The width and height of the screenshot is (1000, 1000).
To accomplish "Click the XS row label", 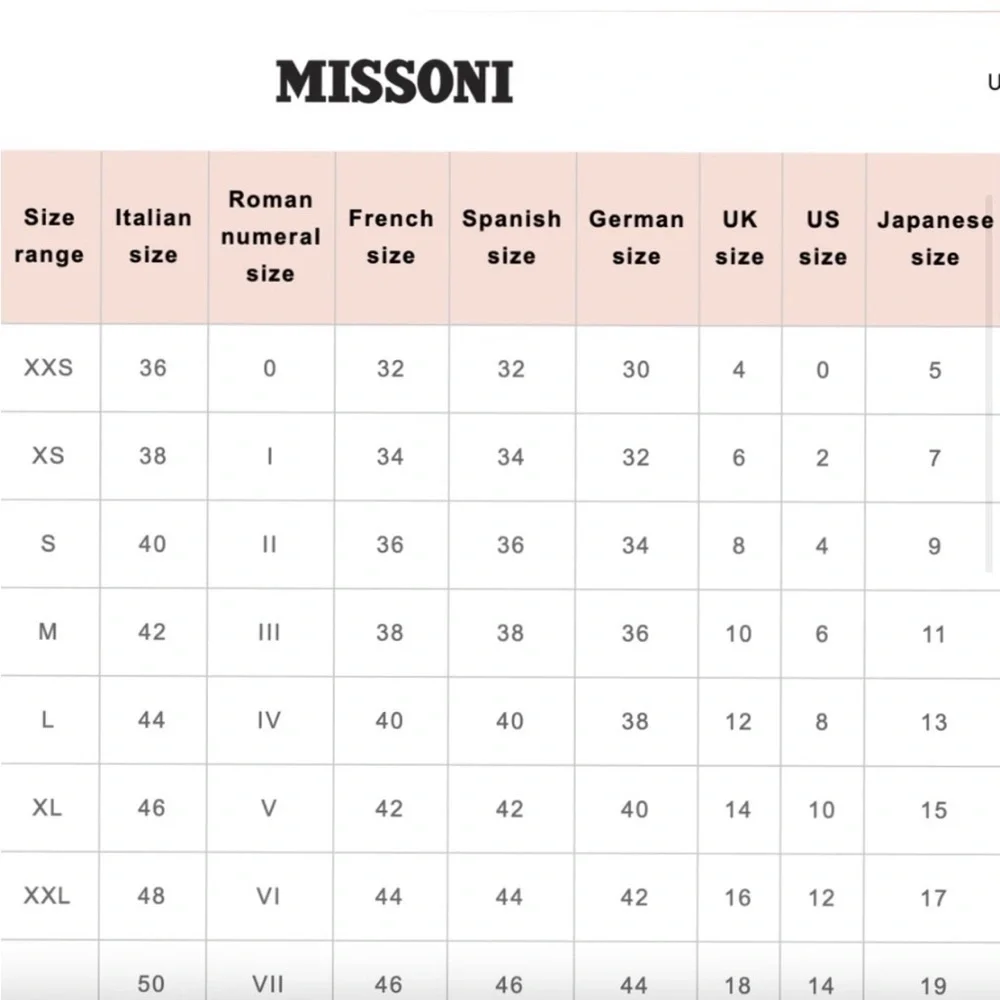I will [49, 455].
